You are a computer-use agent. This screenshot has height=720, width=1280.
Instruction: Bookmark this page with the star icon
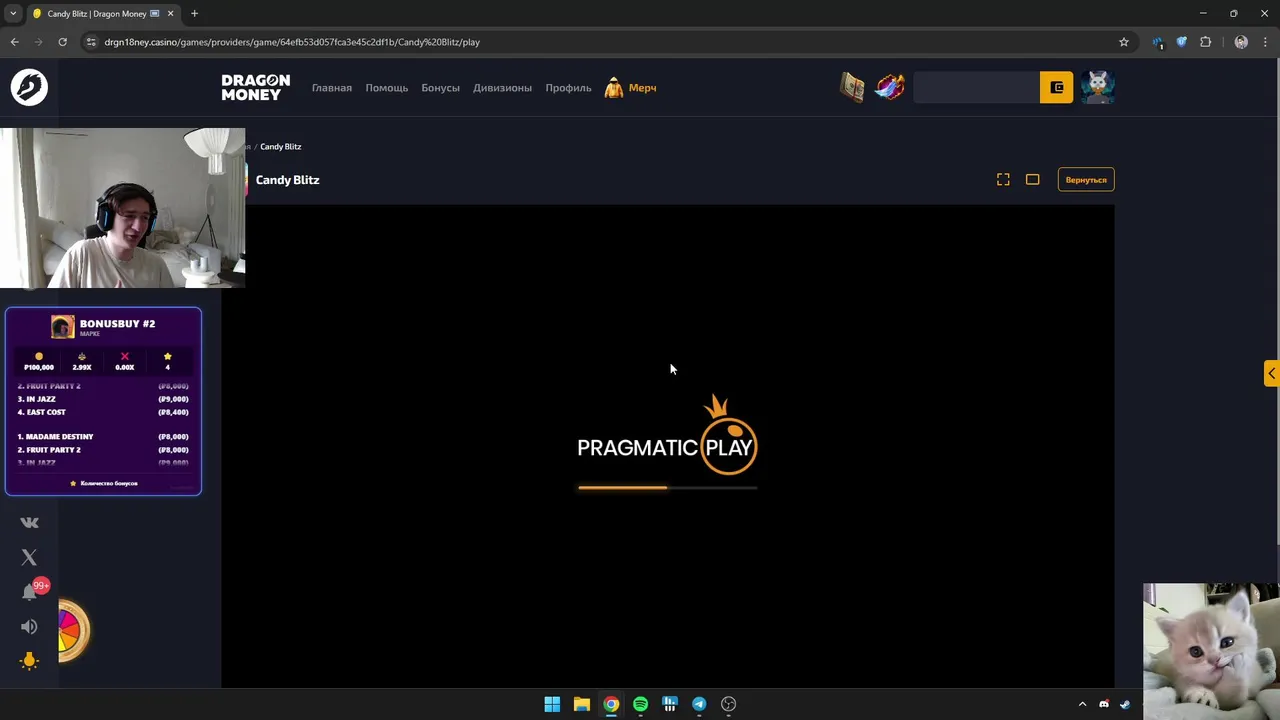(1124, 42)
